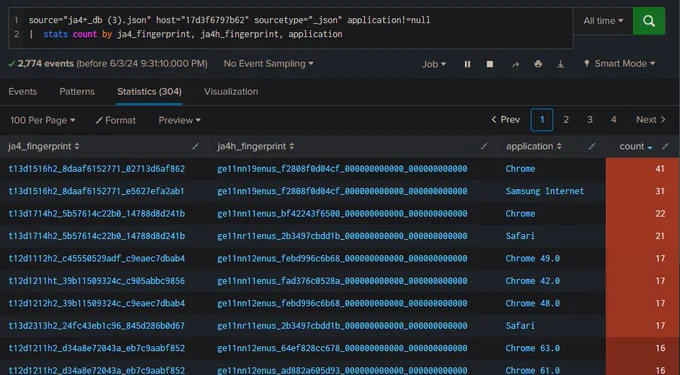680x375 pixels.
Task: Export results with the download icon
Action: (x=561, y=64)
